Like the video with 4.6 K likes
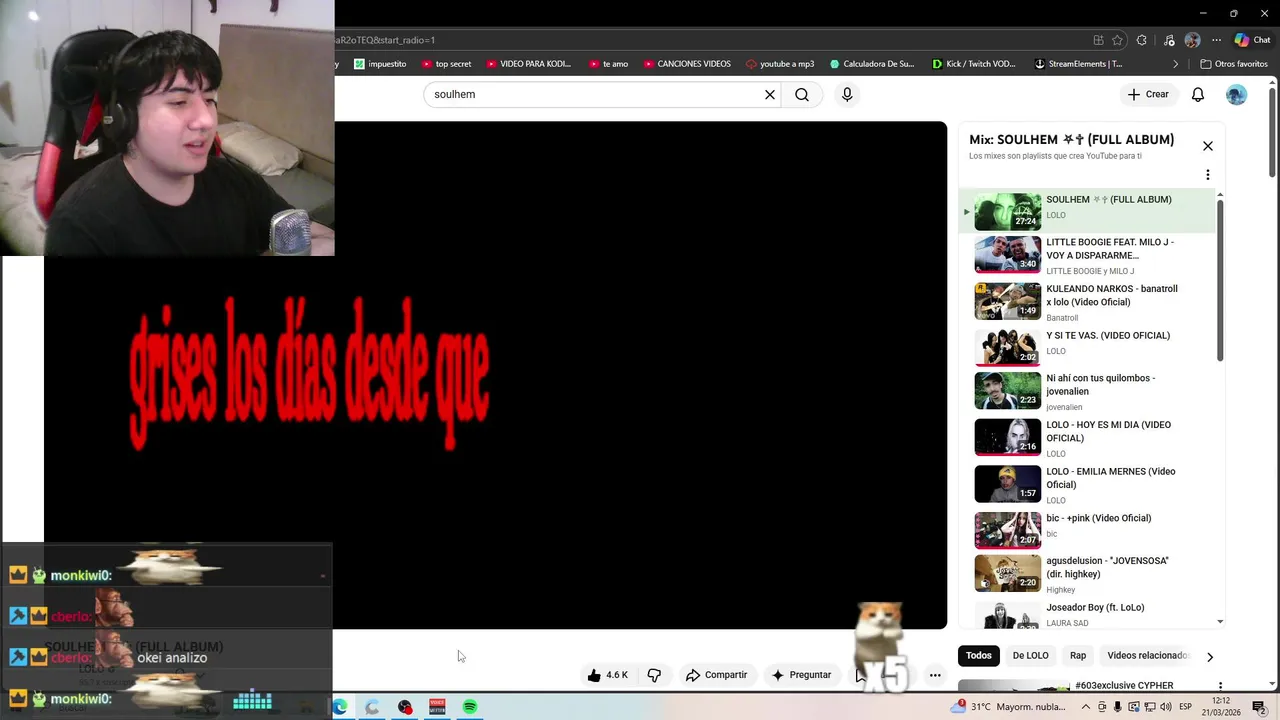The height and width of the screenshot is (720, 1280). tap(608, 675)
